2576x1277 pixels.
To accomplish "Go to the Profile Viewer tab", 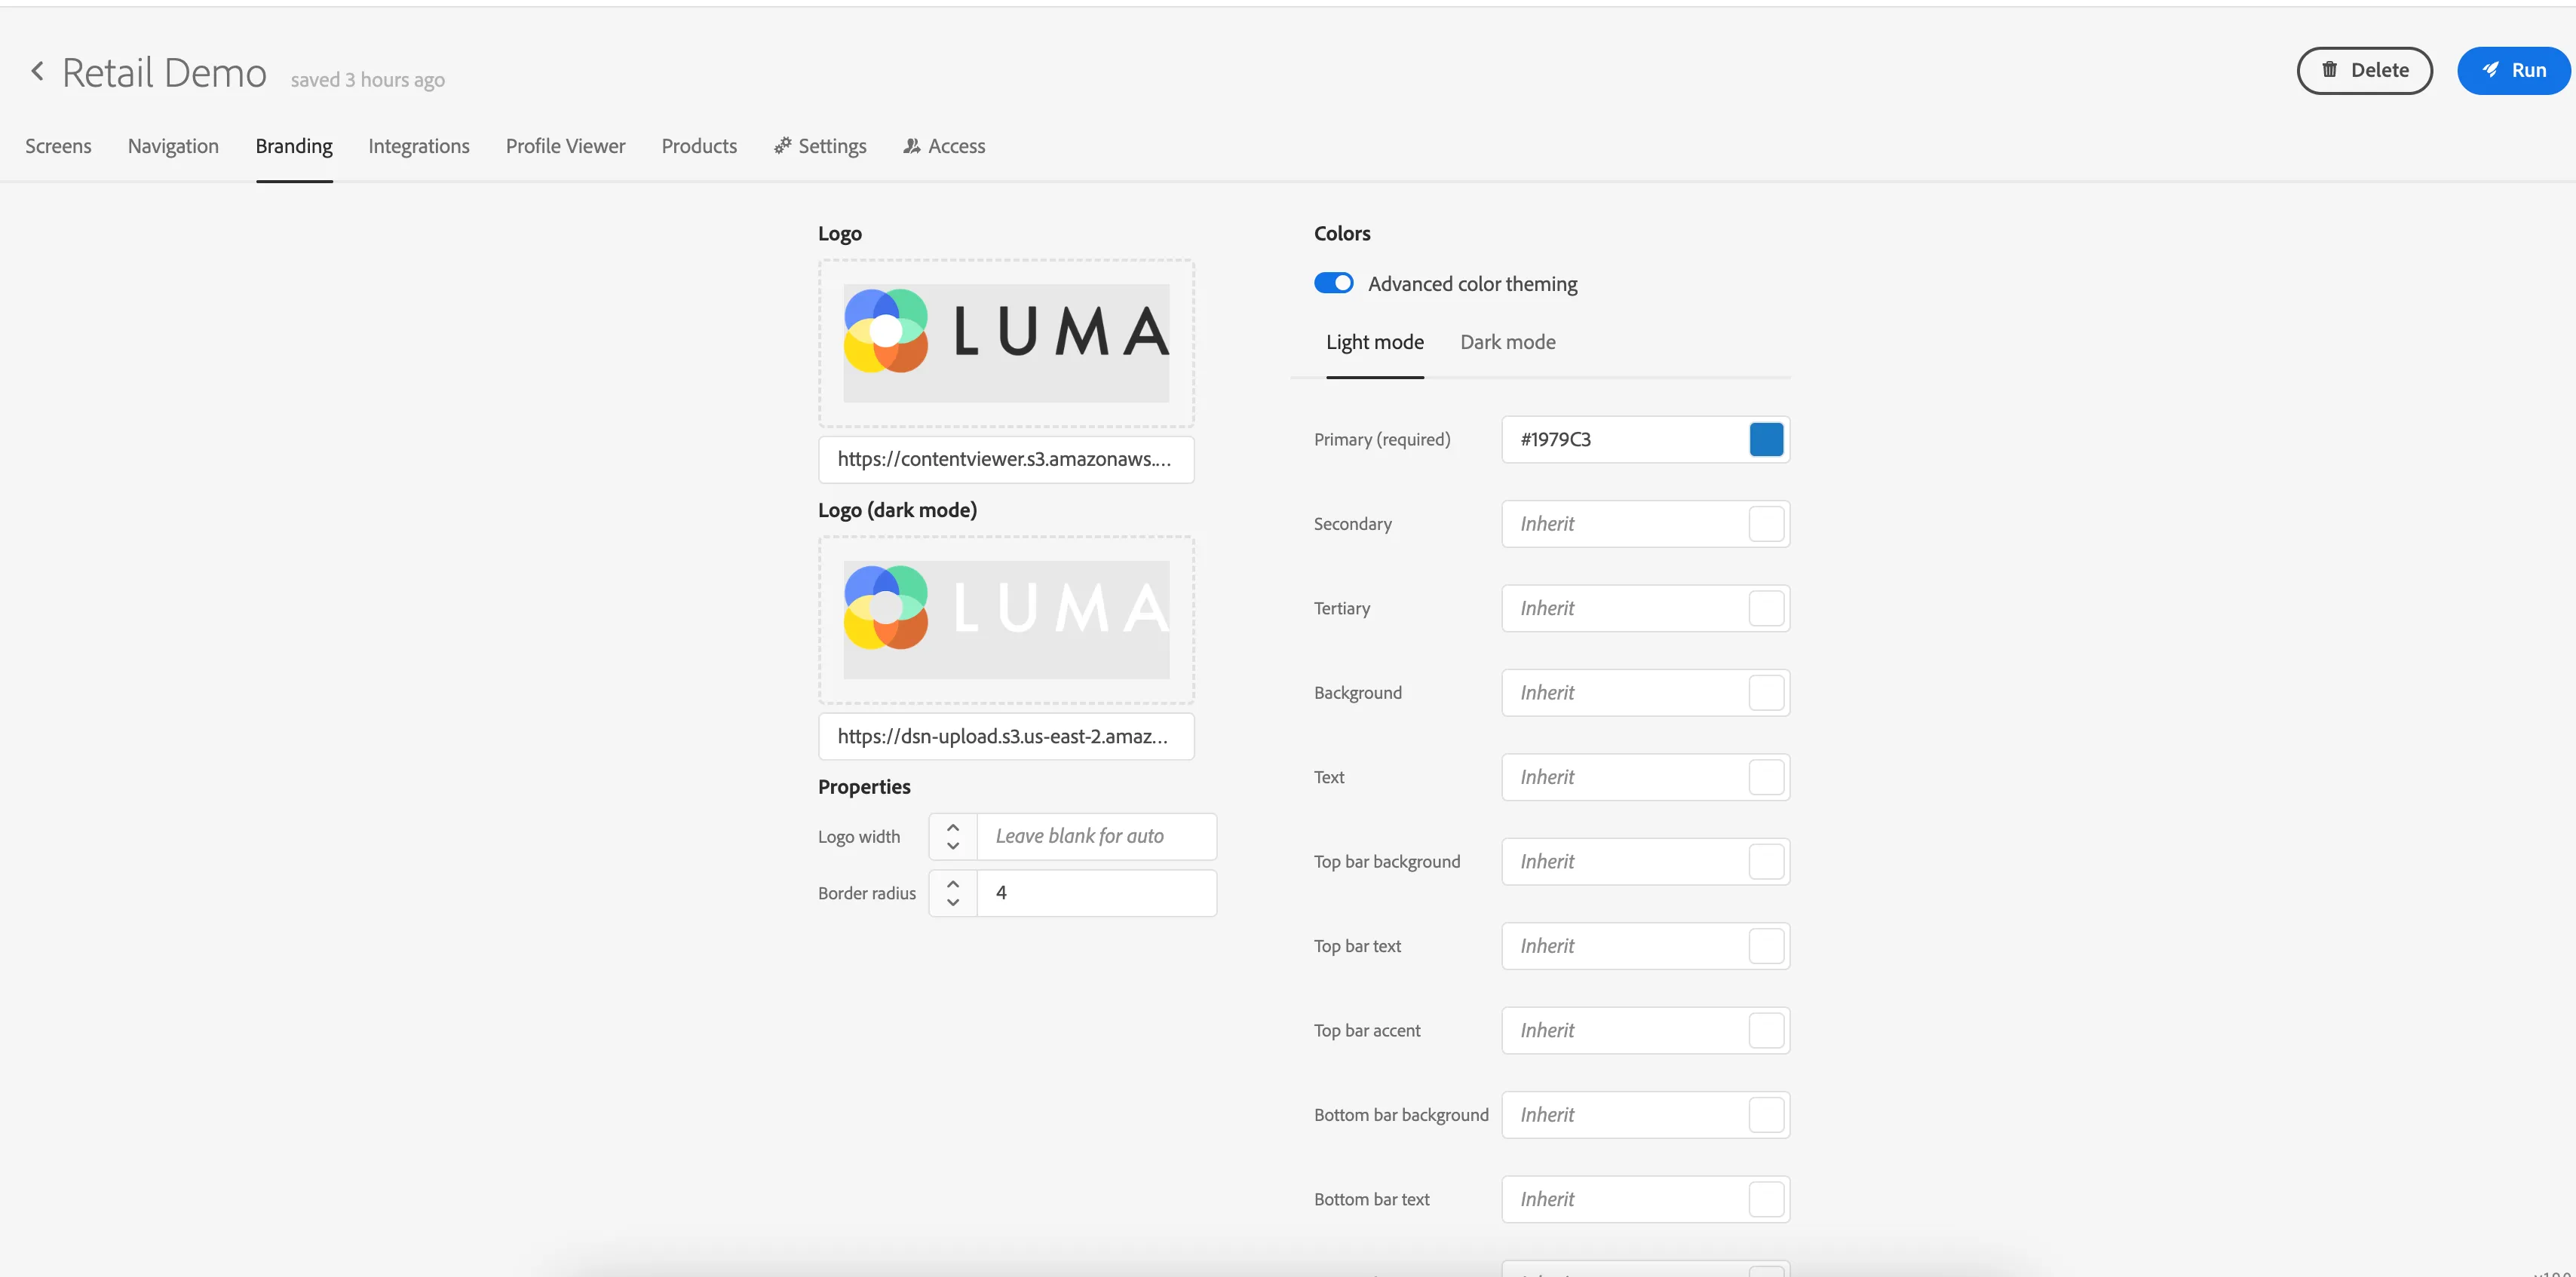I will (x=565, y=146).
